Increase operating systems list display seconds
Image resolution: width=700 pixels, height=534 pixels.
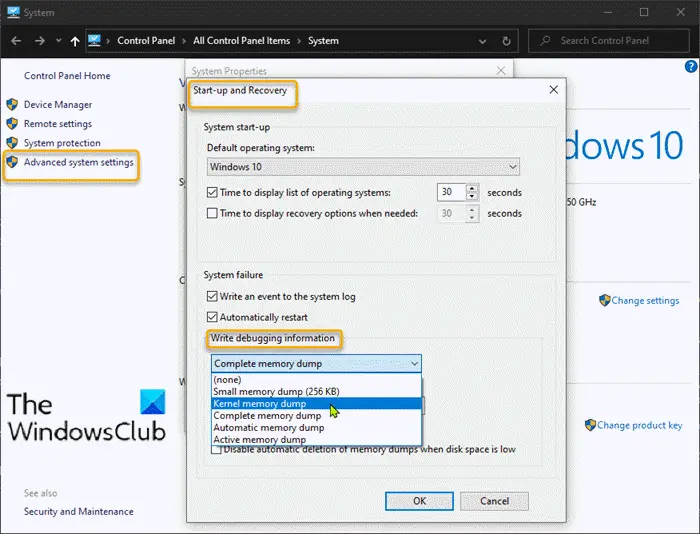(x=472, y=188)
